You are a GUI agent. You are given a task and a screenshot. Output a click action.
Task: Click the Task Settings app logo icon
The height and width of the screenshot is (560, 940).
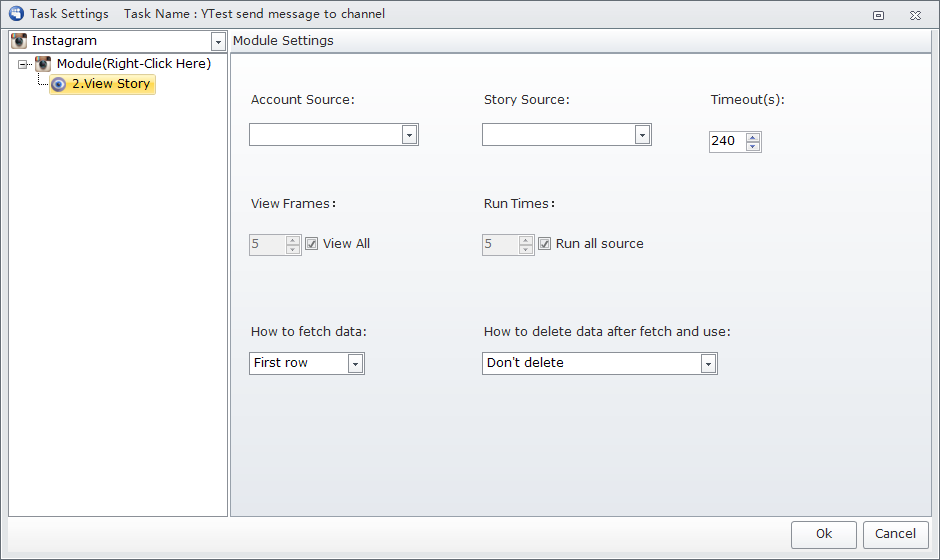point(16,13)
